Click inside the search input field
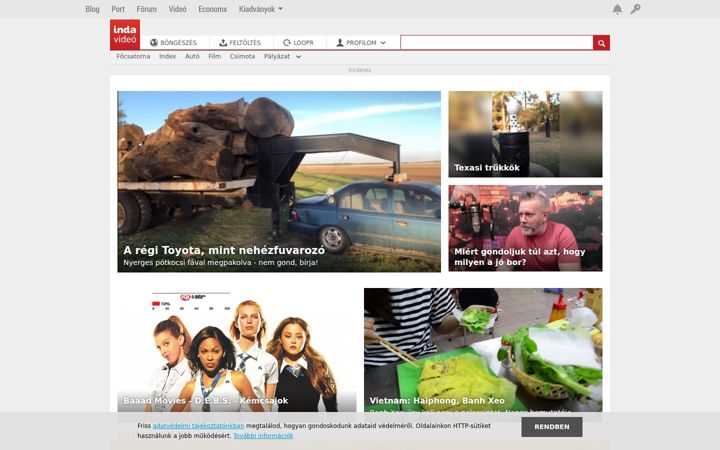Viewport: 720px width, 450px height. click(496, 43)
